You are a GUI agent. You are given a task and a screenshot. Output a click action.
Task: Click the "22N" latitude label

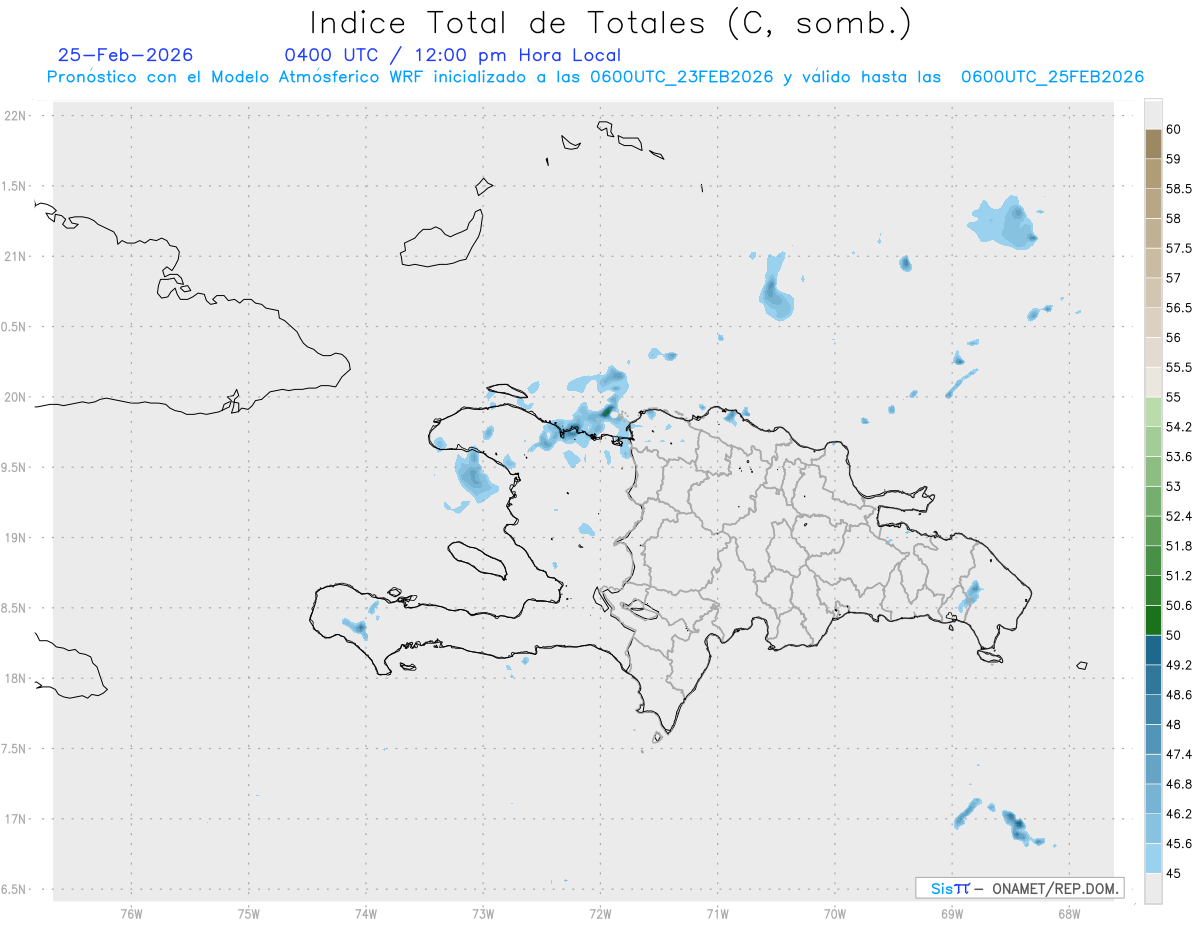[16, 116]
